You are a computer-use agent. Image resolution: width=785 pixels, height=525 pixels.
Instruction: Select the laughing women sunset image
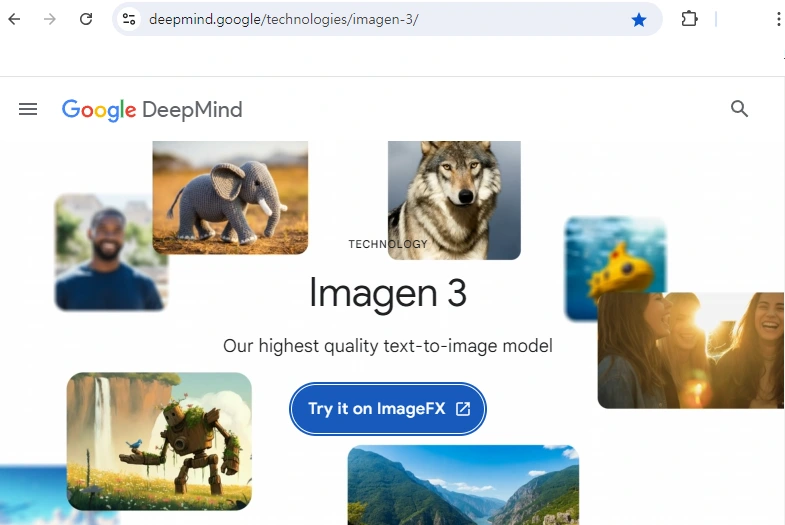point(691,350)
